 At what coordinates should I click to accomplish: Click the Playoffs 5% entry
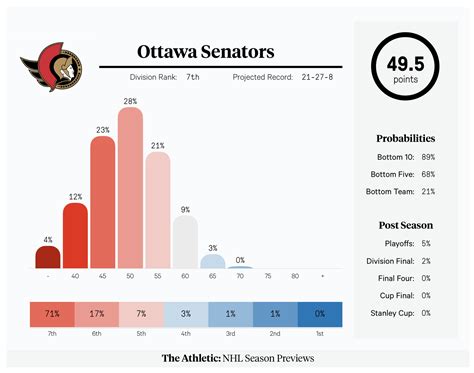[408, 244]
